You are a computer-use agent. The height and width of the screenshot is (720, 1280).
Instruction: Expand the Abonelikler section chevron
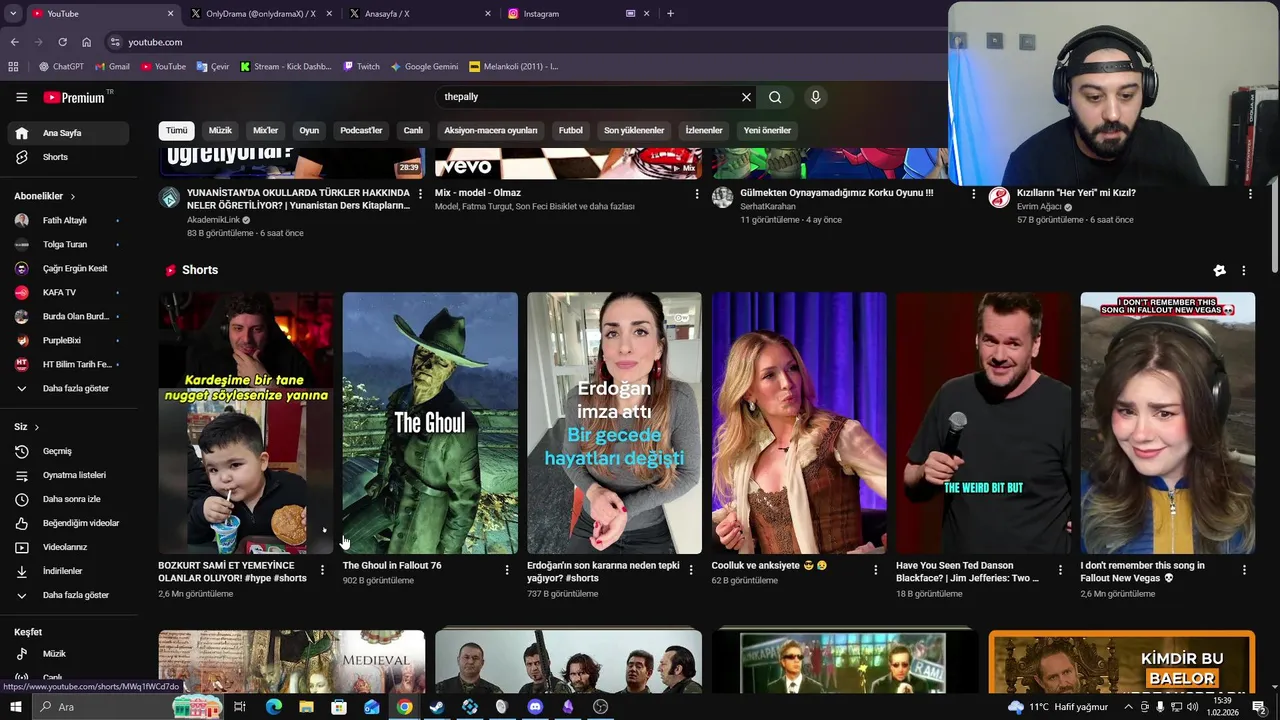click(x=72, y=196)
